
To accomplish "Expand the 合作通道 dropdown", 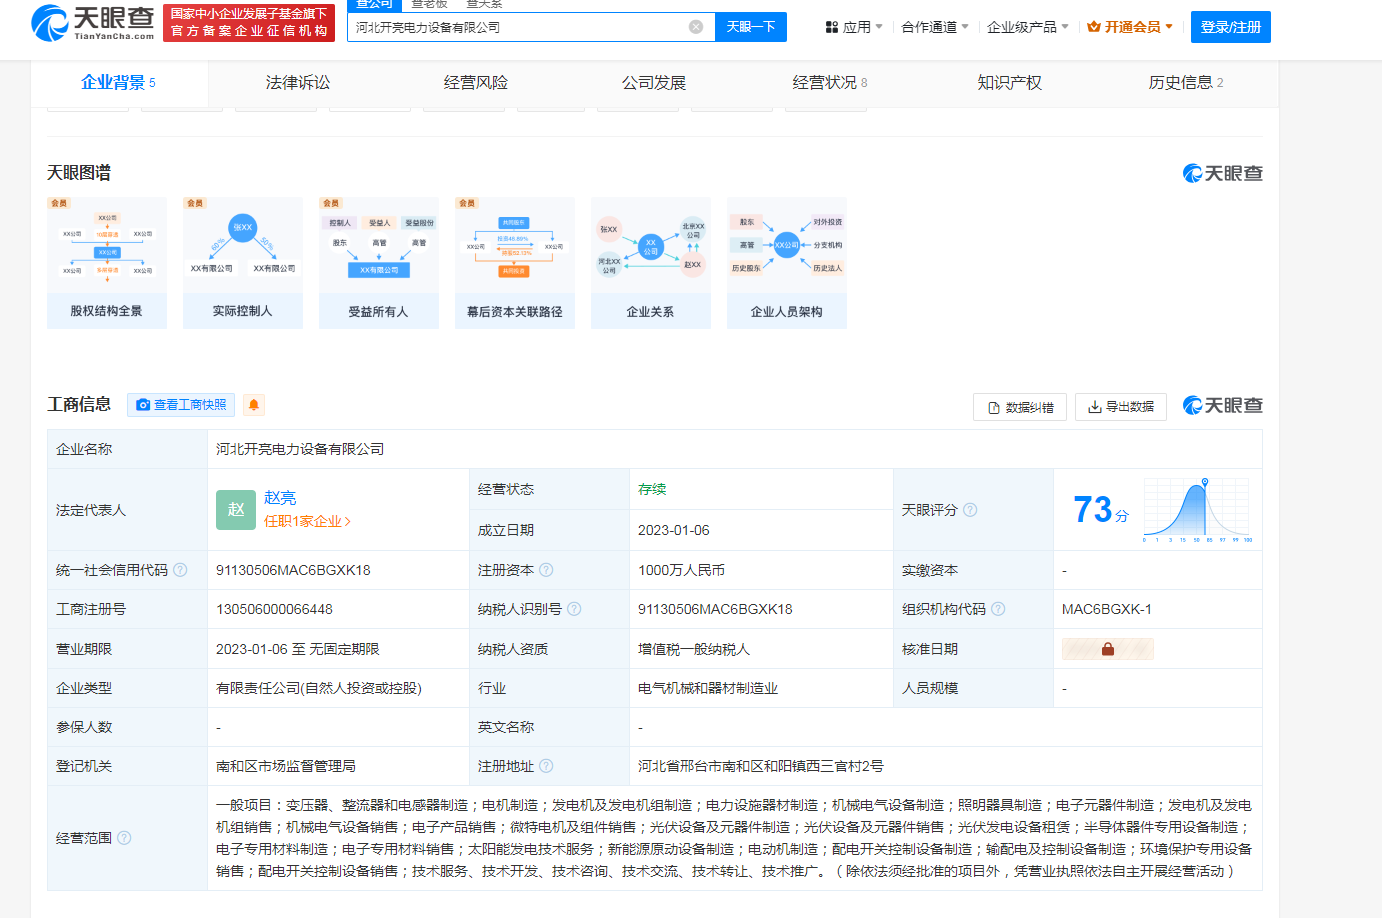I will point(935,27).
